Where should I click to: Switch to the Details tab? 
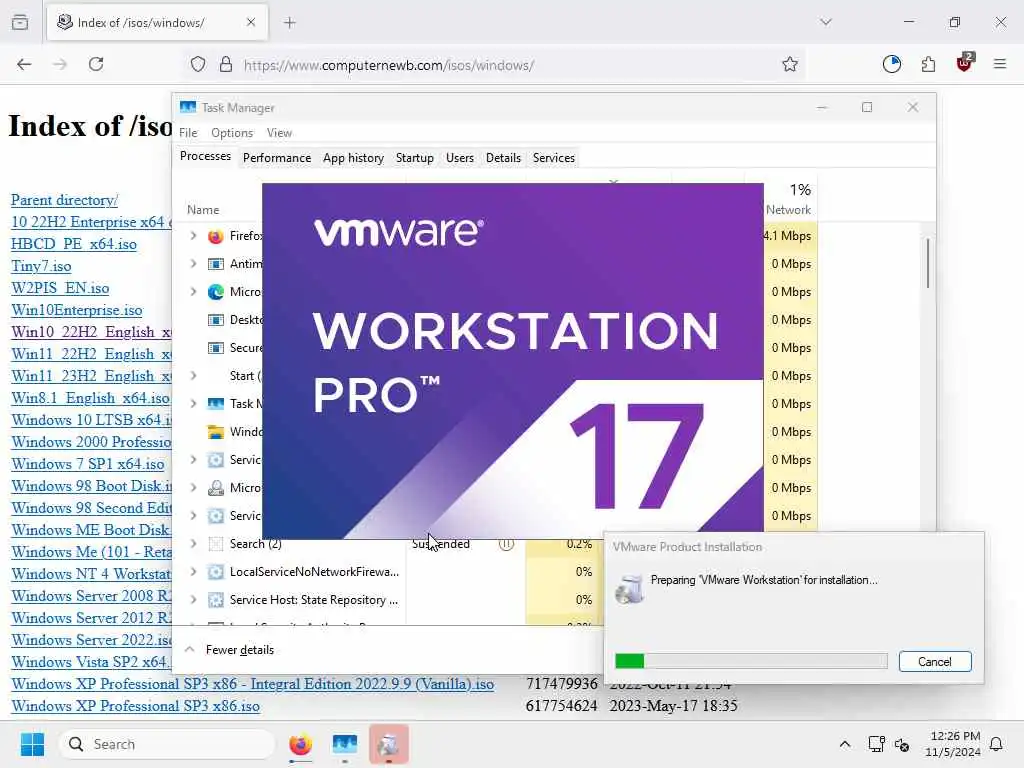504,158
